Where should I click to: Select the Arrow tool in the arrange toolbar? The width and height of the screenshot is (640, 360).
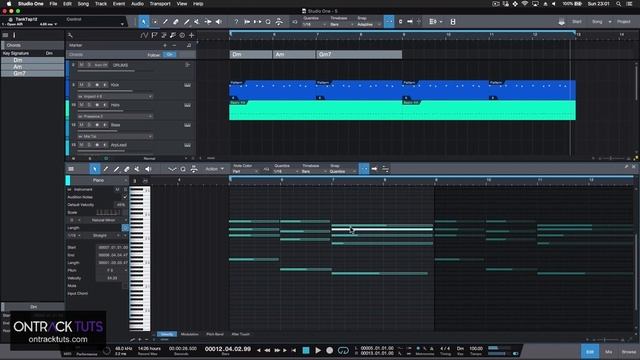(144, 22)
